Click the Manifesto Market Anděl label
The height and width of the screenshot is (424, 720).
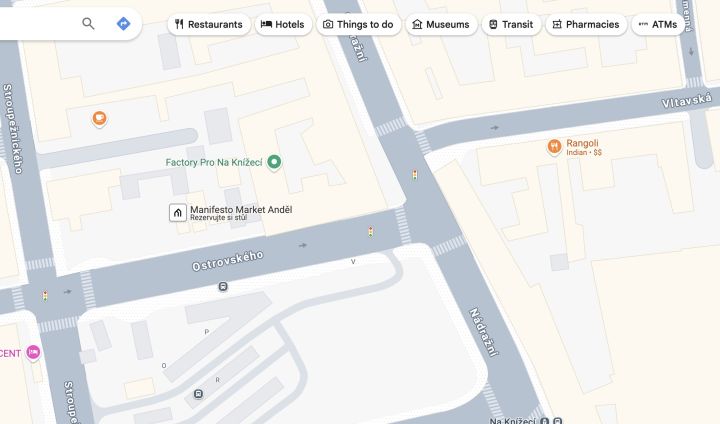click(241, 210)
